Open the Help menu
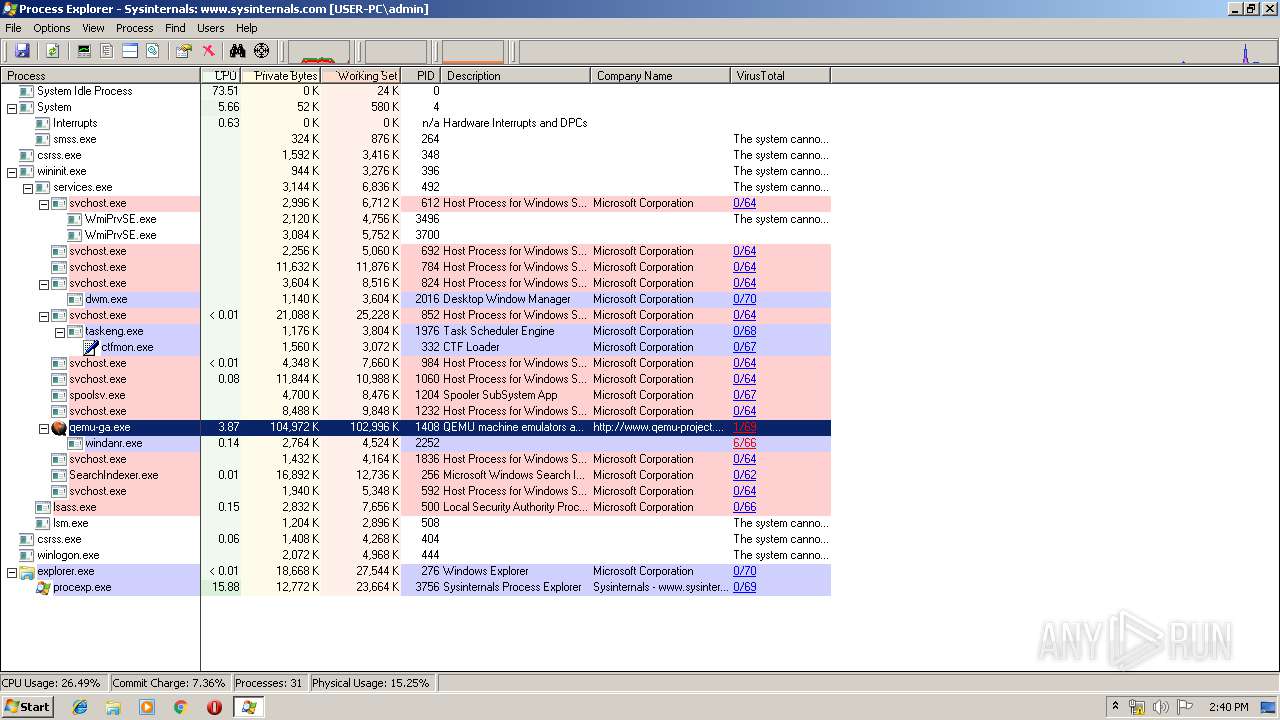The image size is (1280, 720). (246, 28)
